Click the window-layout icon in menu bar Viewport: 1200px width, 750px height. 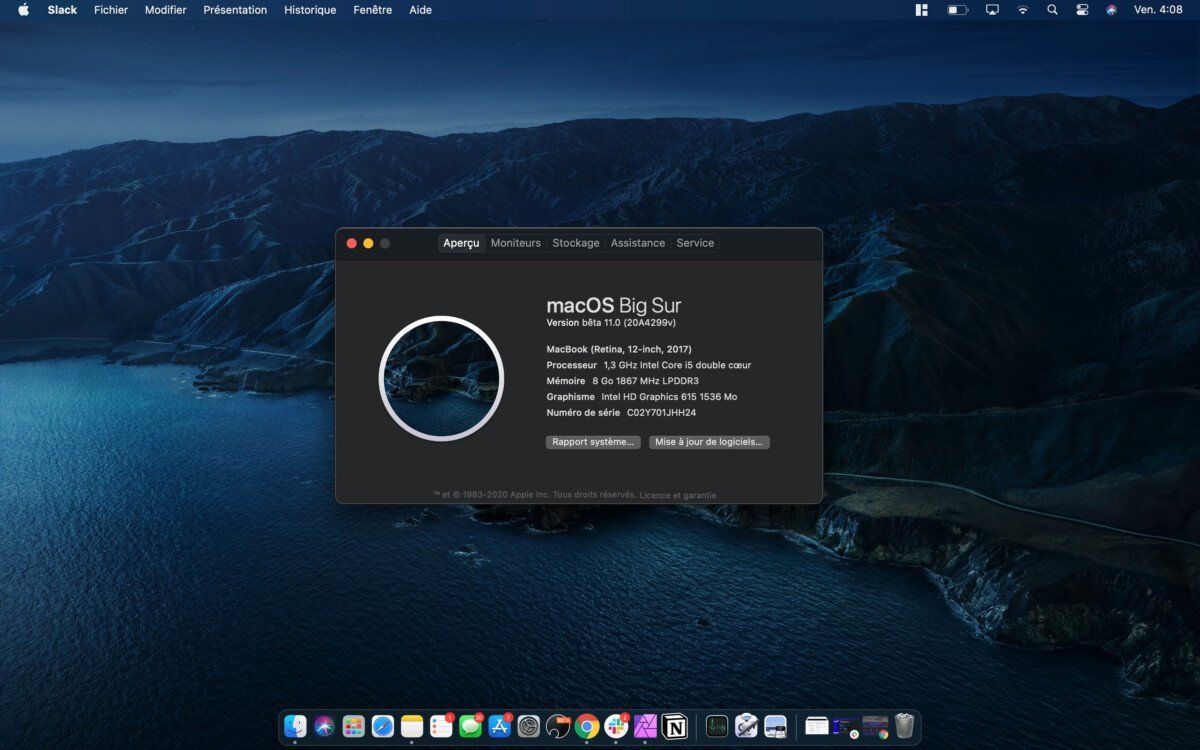[922, 9]
